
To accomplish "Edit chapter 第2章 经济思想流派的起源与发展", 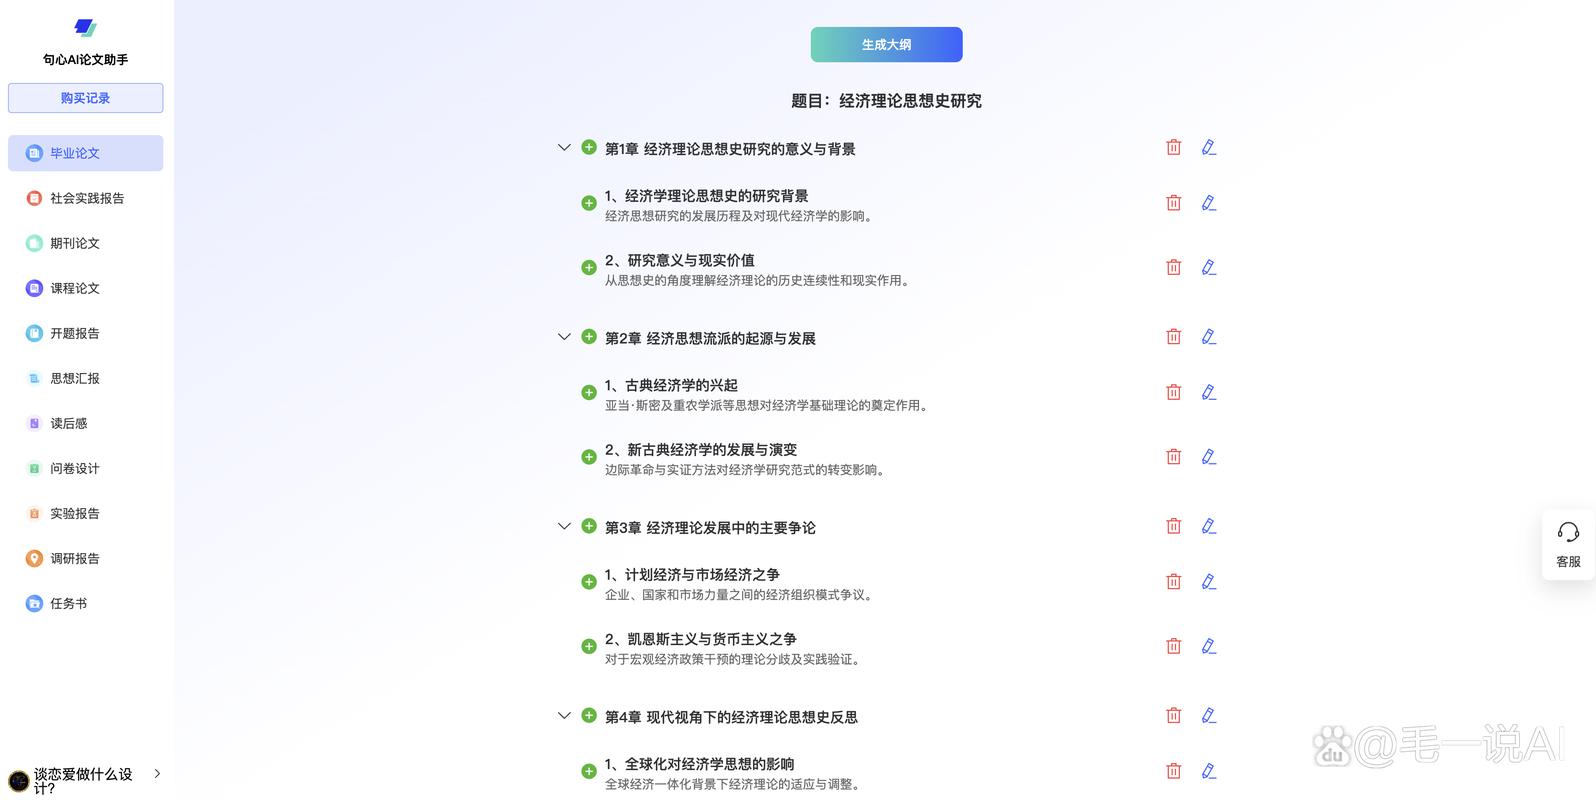I will (x=1209, y=337).
